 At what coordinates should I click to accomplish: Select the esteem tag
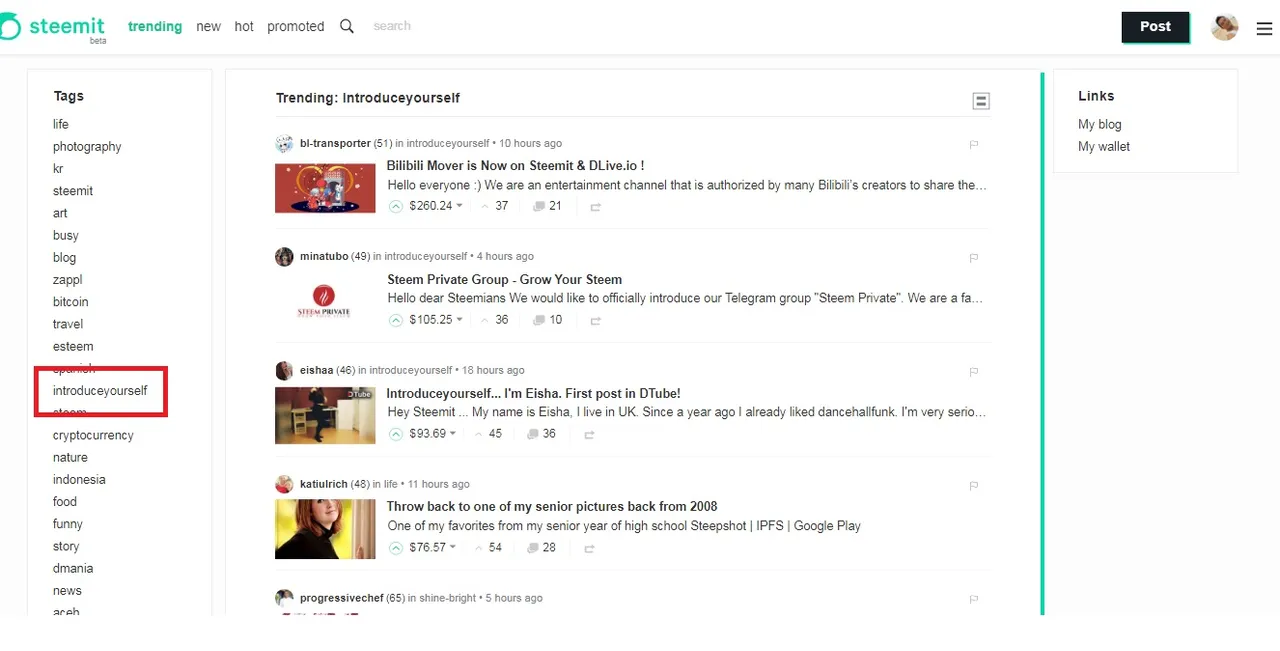coord(73,347)
